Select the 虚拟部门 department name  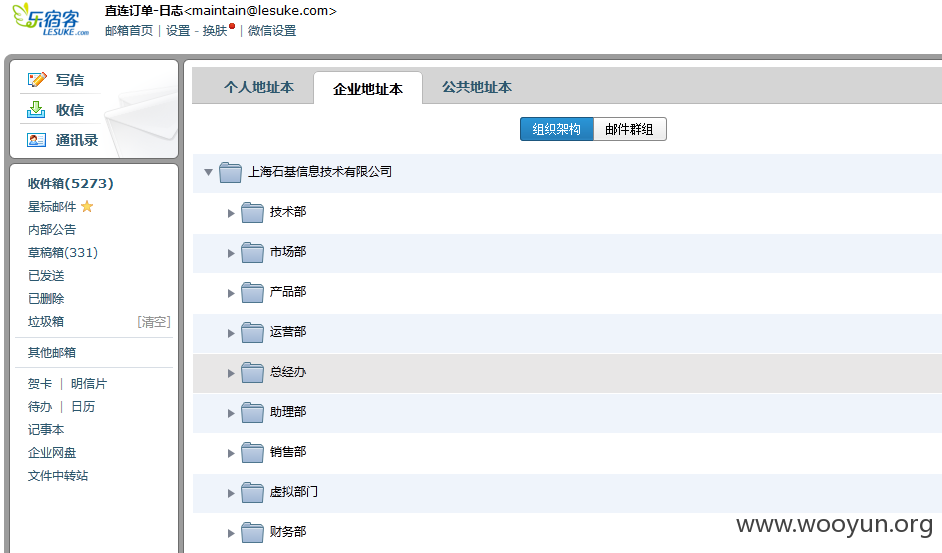coord(294,492)
